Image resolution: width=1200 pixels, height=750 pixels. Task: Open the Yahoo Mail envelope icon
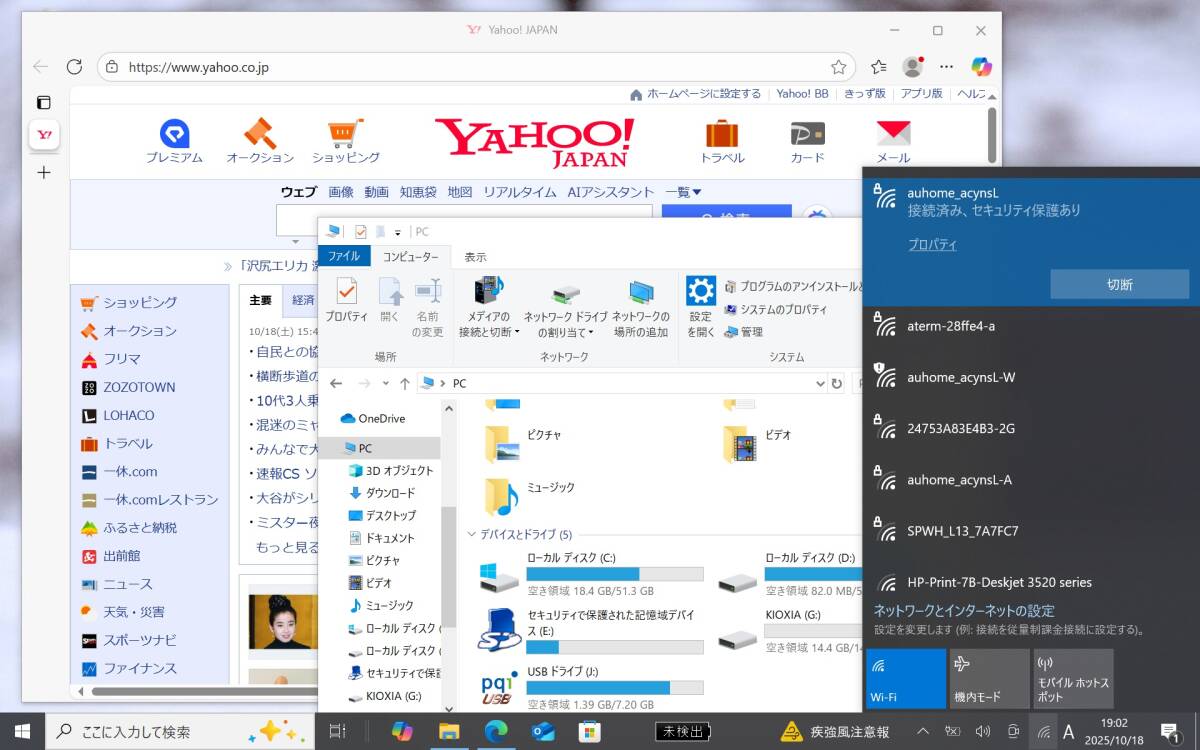pos(893,134)
